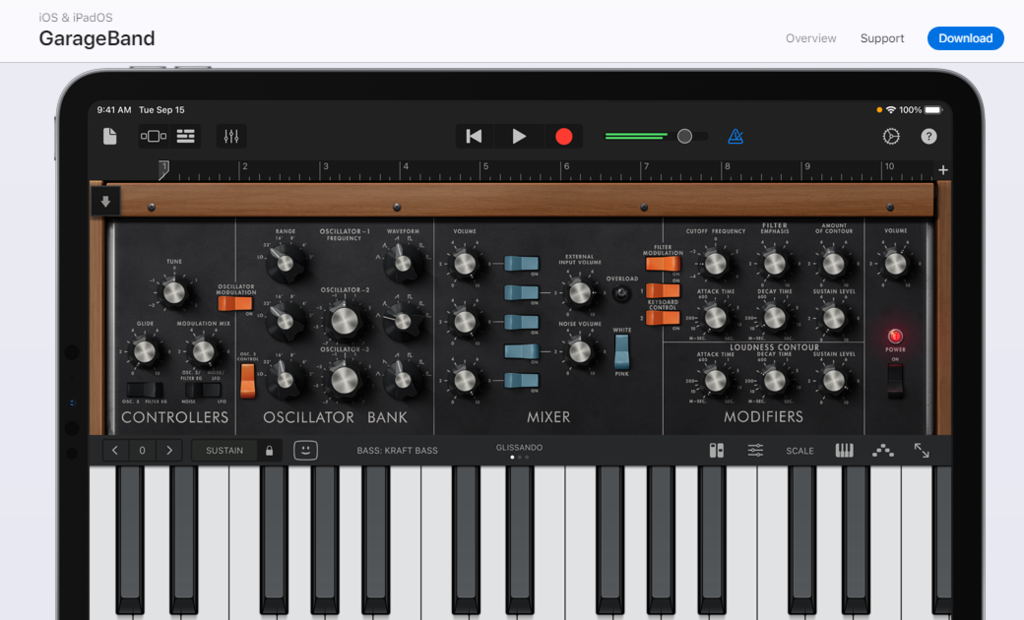Click the Cutoff Frequency knob
The image size is (1024, 620).
[x=715, y=264]
